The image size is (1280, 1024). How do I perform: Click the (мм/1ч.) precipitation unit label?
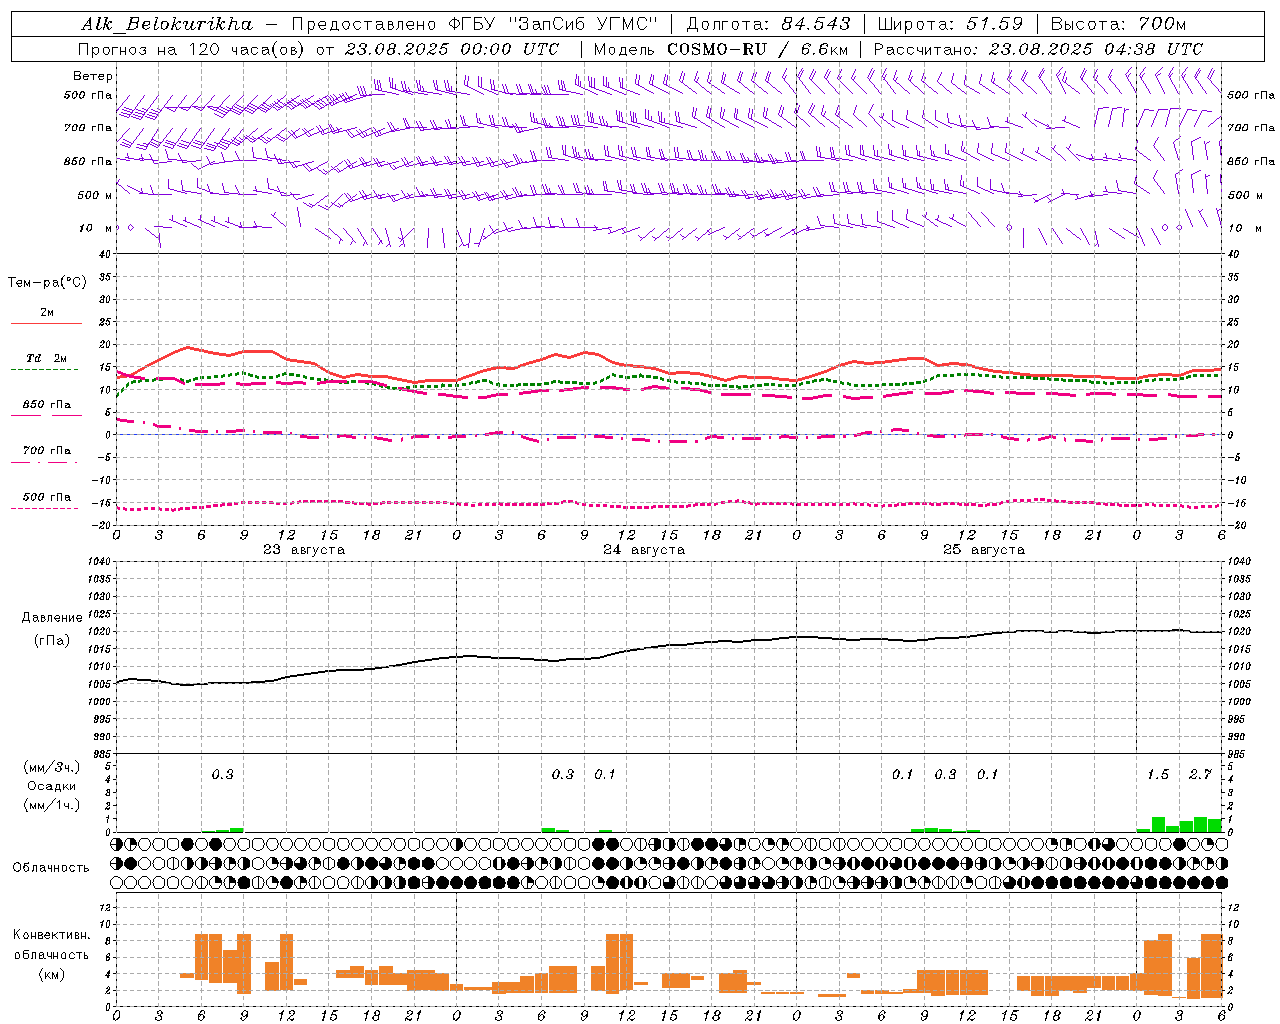tap(52, 805)
